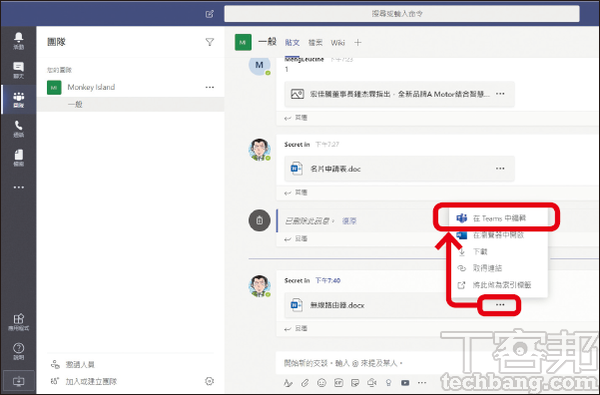Open the Activity bell in sidebar
The height and width of the screenshot is (395, 600).
pos(18,41)
